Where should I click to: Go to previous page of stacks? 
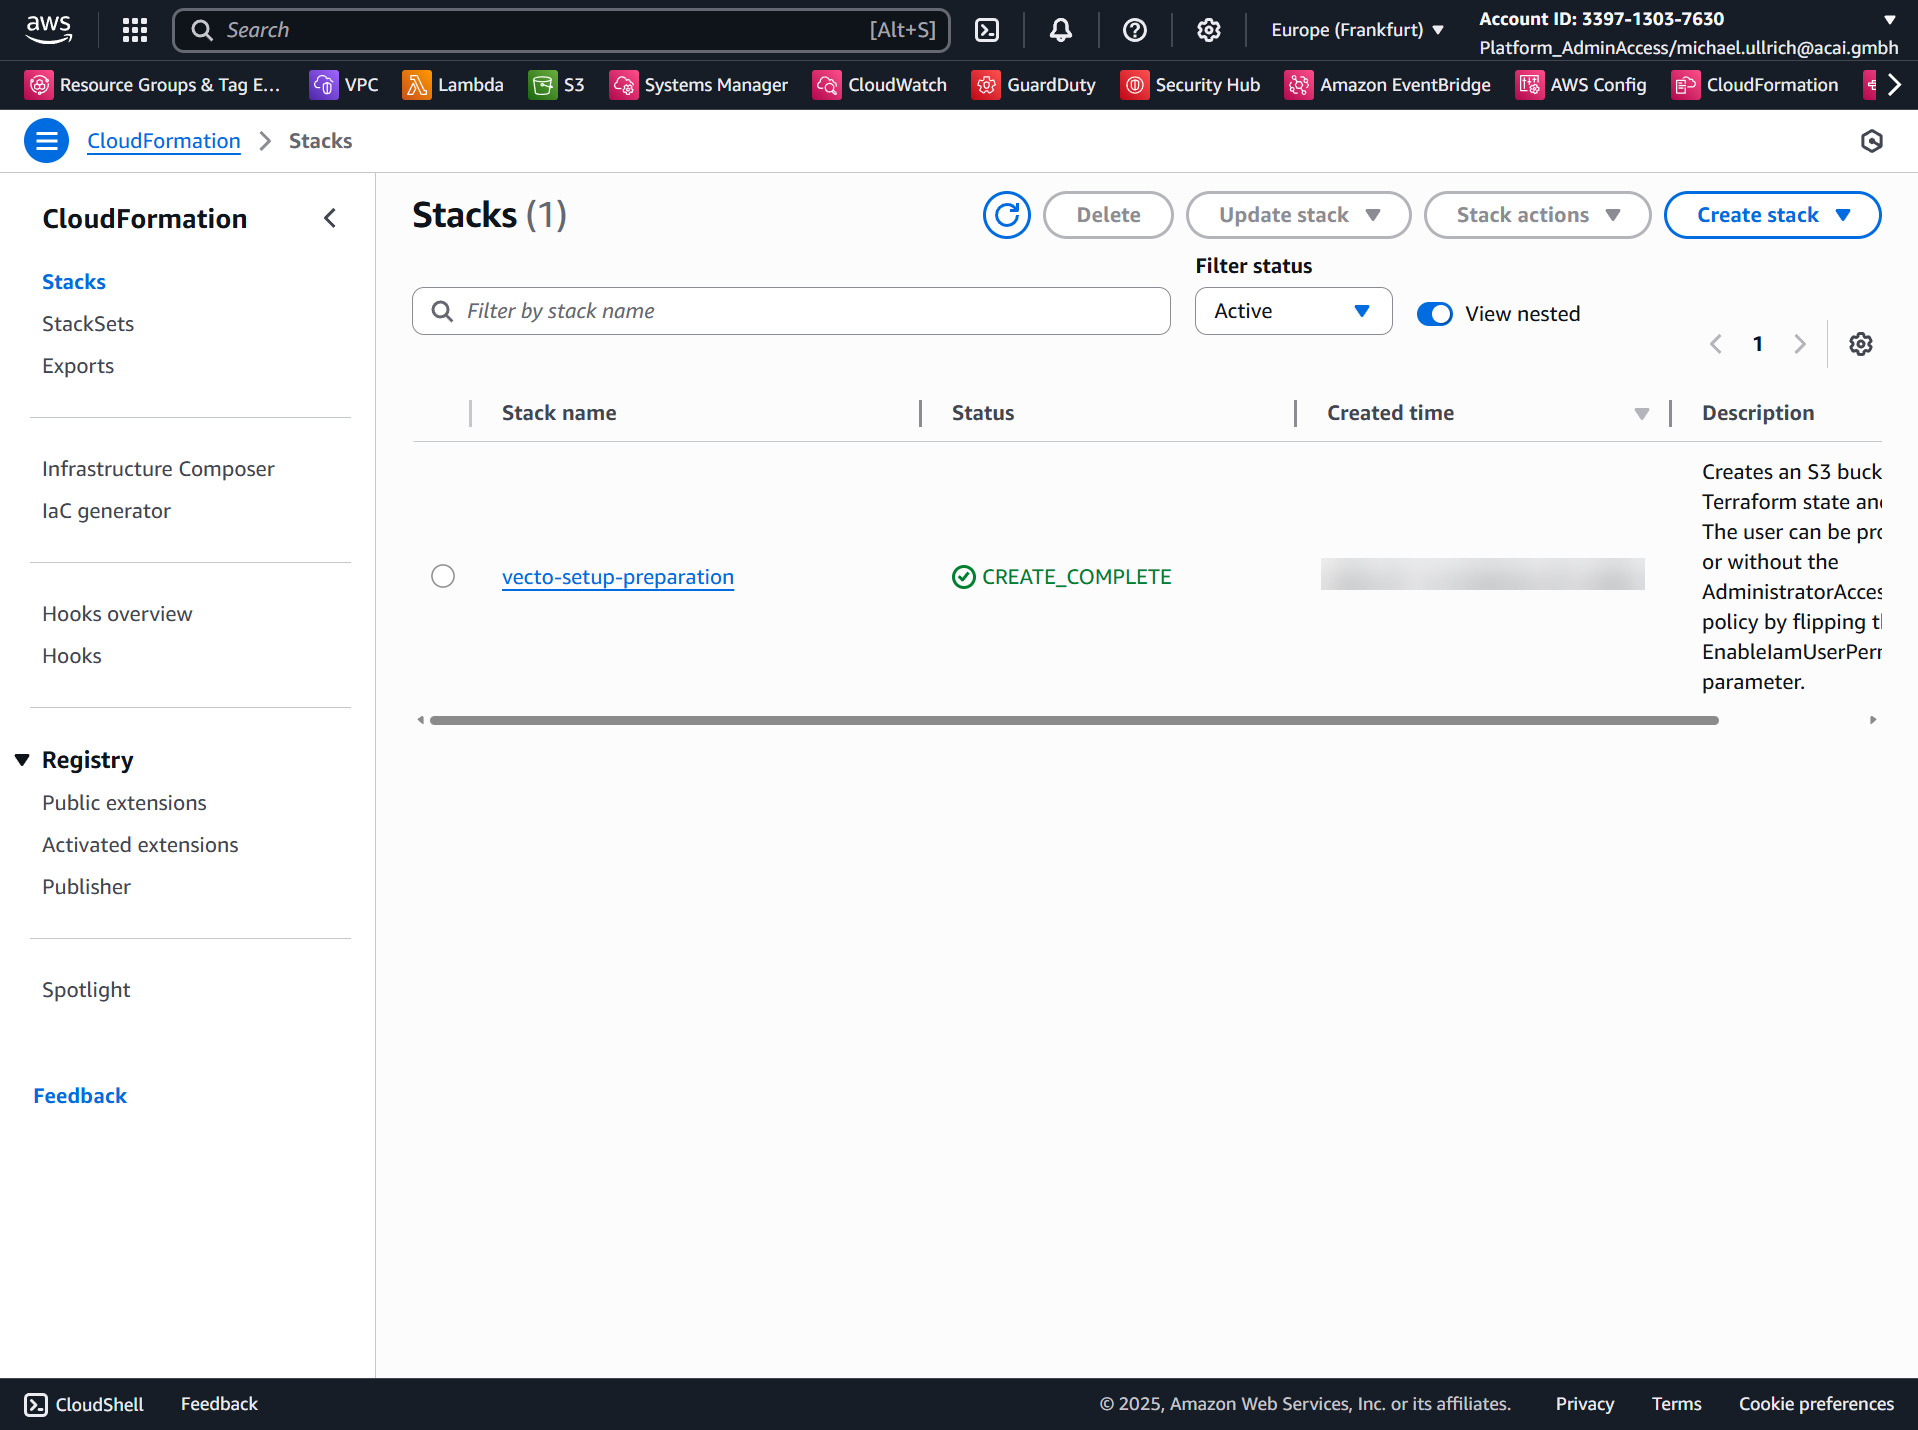click(1716, 344)
